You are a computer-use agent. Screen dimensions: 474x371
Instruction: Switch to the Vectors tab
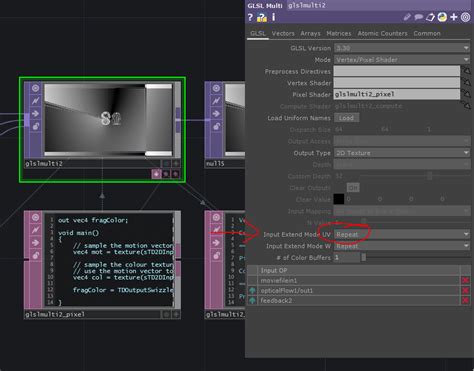click(x=283, y=33)
